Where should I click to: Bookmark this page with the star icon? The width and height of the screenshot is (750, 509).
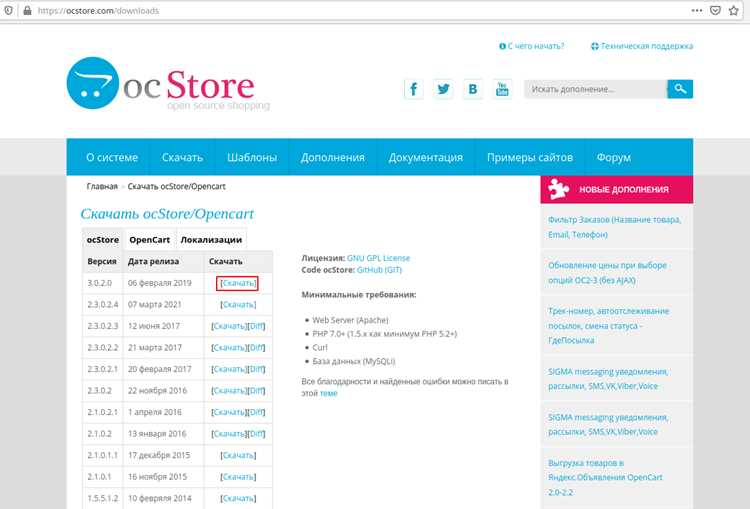pyautogui.click(x=734, y=10)
